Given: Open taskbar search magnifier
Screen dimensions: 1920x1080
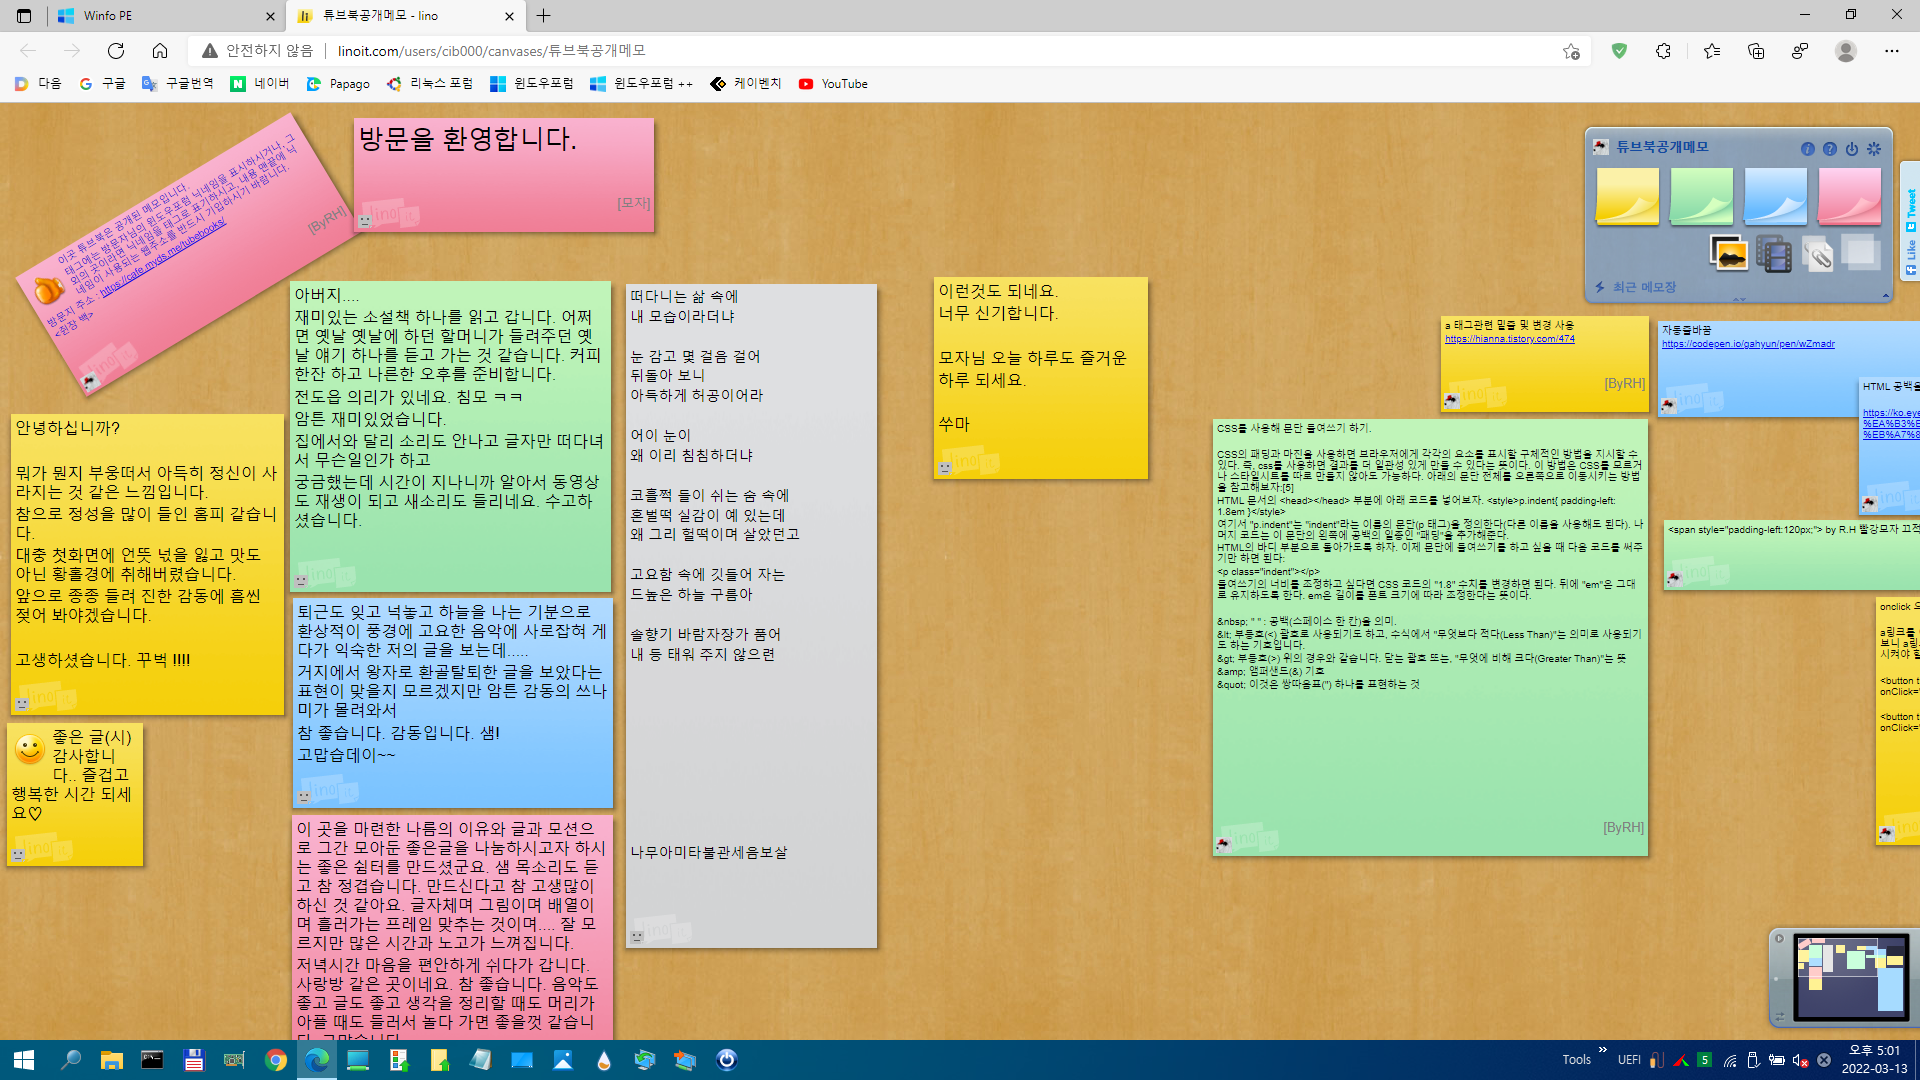Looking at the screenshot, I should point(70,1060).
